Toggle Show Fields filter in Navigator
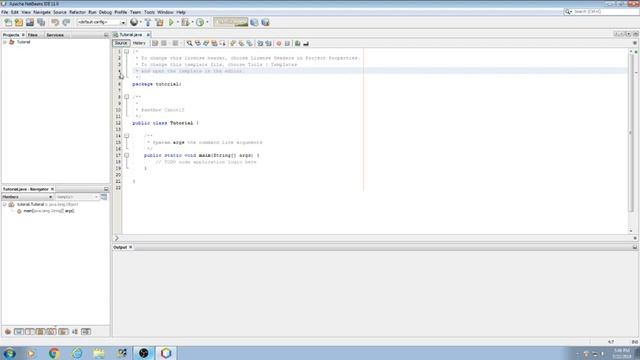Viewport: 640px width, 360px height. [x=19, y=331]
